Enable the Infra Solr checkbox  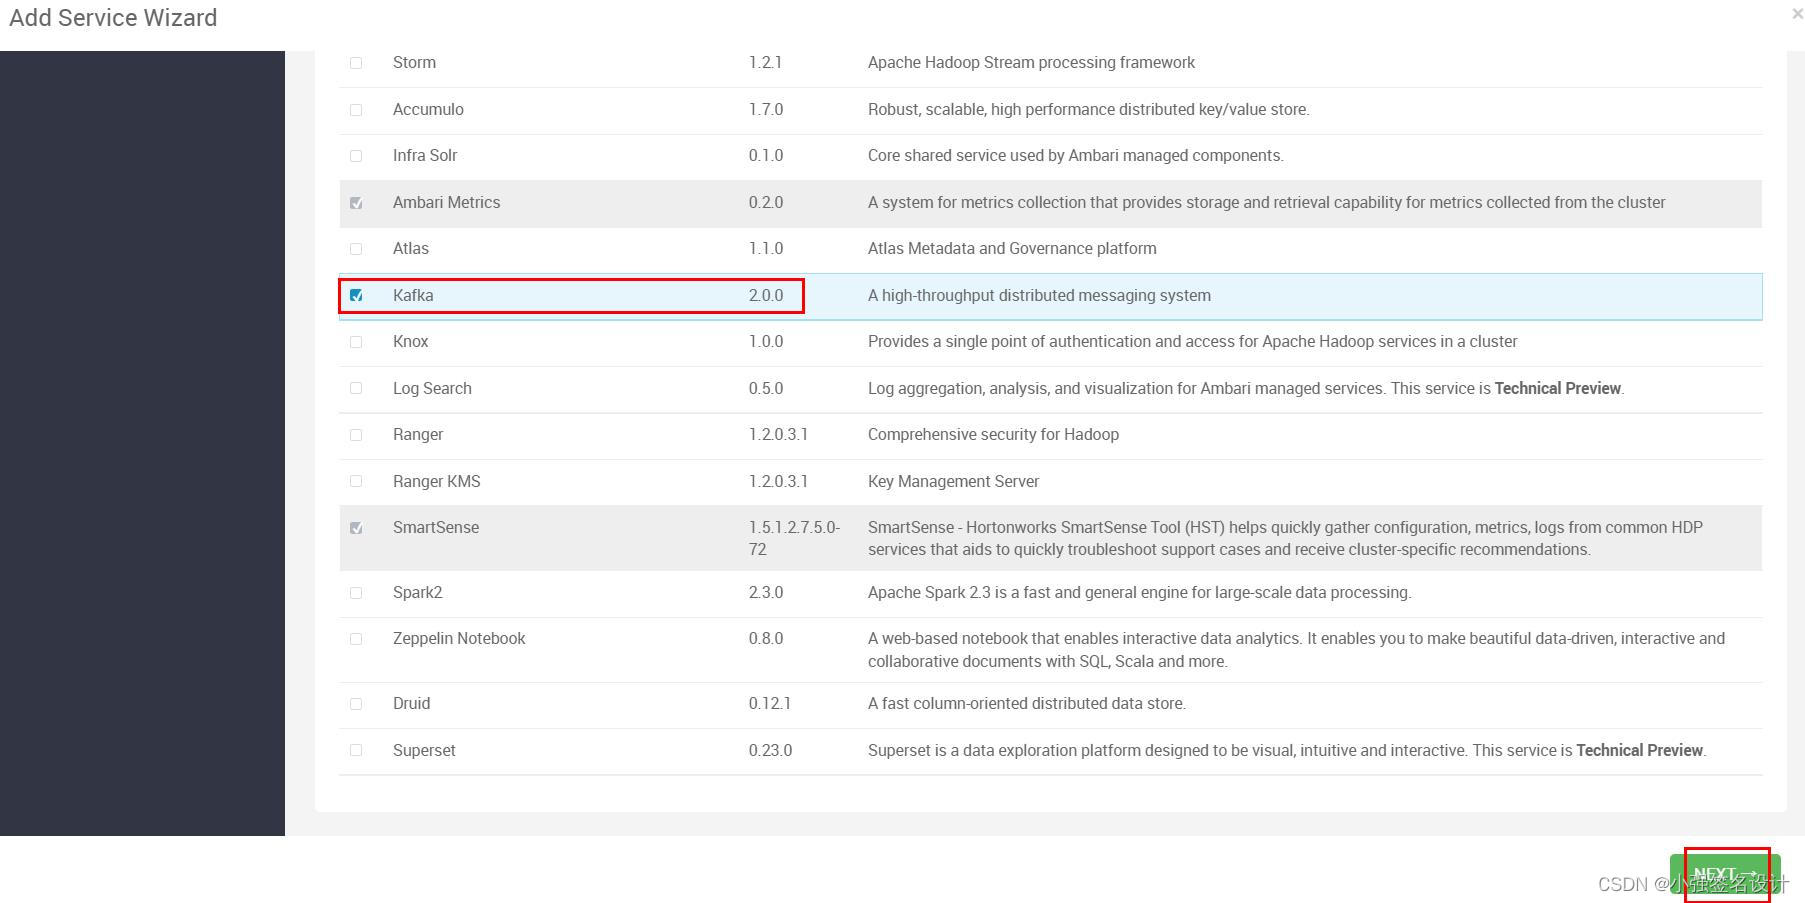(x=356, y=156)
